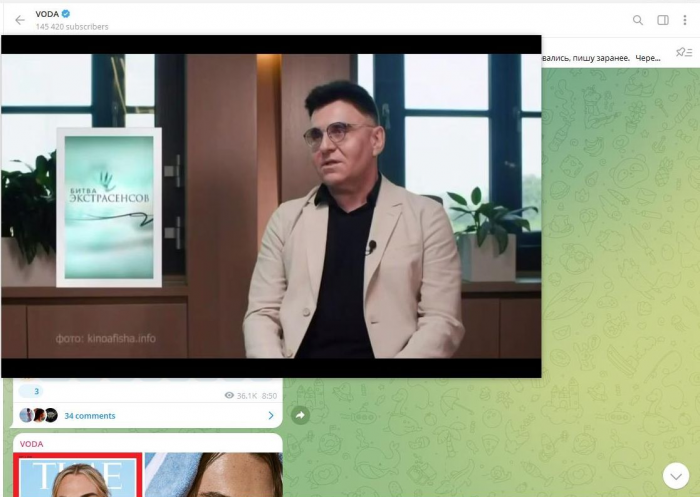Click the commenters avatar group

point(38,415)
